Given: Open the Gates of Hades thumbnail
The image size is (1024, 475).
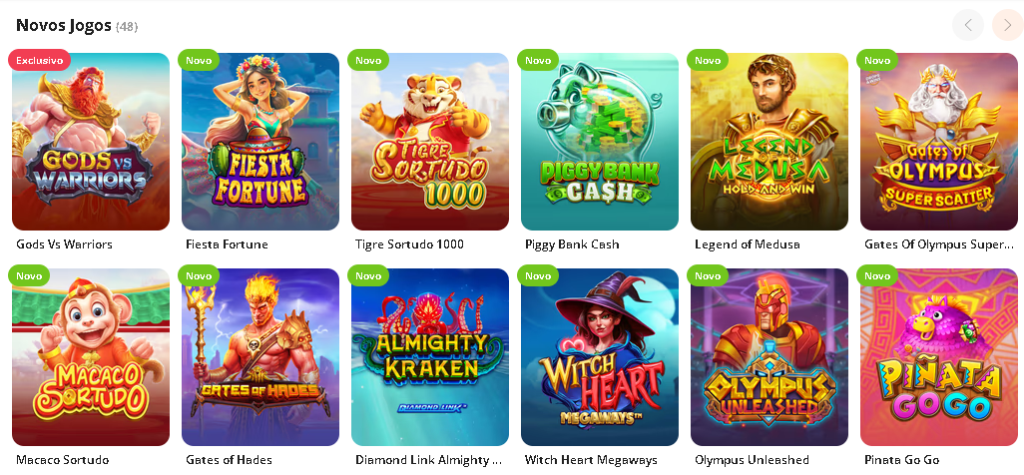Looking at the screenshot, I should pyautogui.click(x=261, y=357).
